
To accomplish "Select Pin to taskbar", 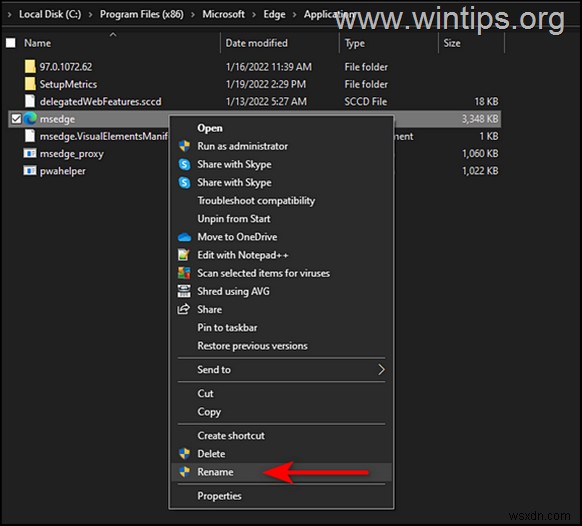I will (x=227, y=327).
